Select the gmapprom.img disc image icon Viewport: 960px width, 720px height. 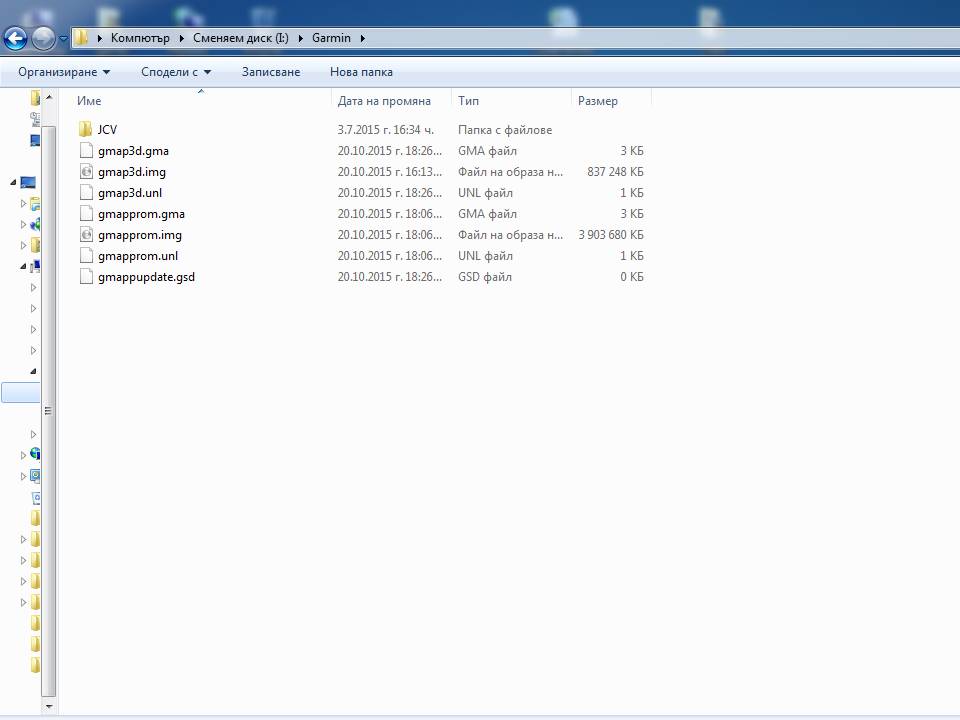tap(85, 235)
